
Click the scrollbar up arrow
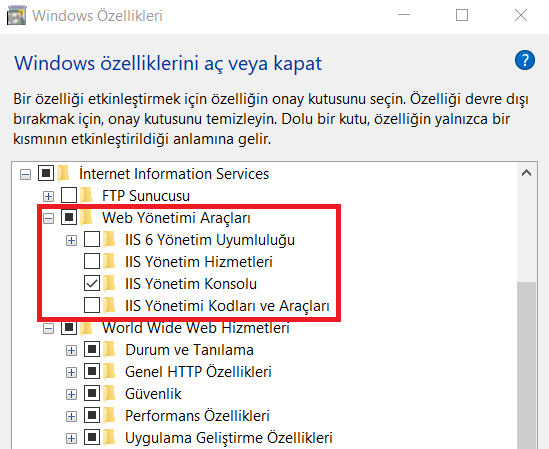pos(527,173)
